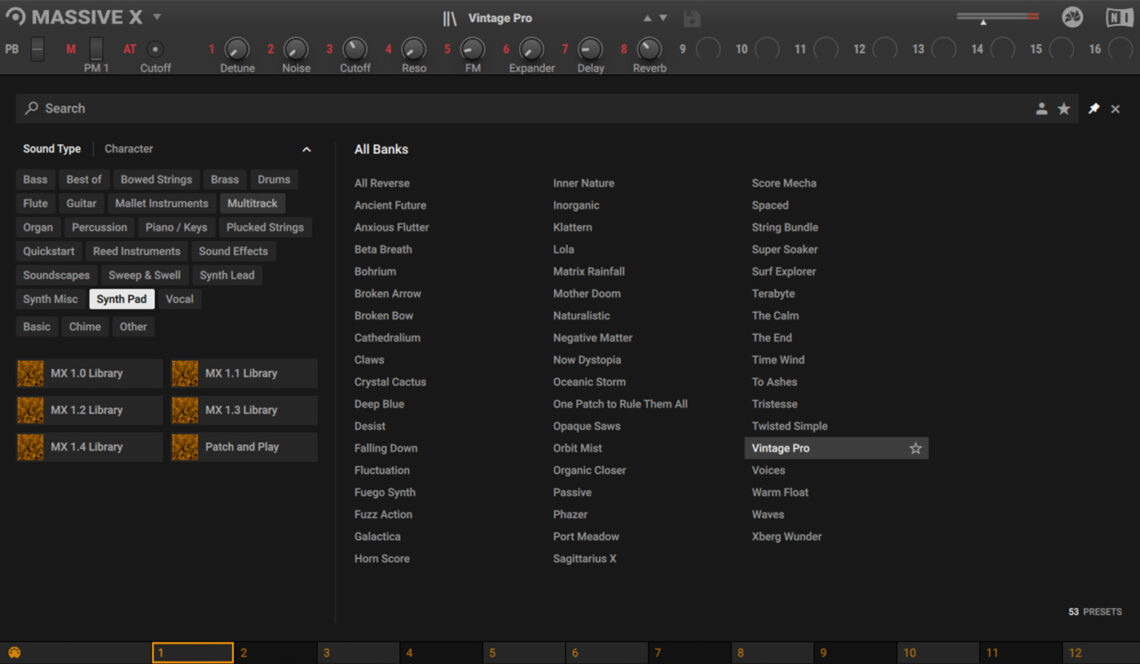Toggle the Synth Pad sound type filter
The image size is (1140, 664).
click(x=121, y=298)
